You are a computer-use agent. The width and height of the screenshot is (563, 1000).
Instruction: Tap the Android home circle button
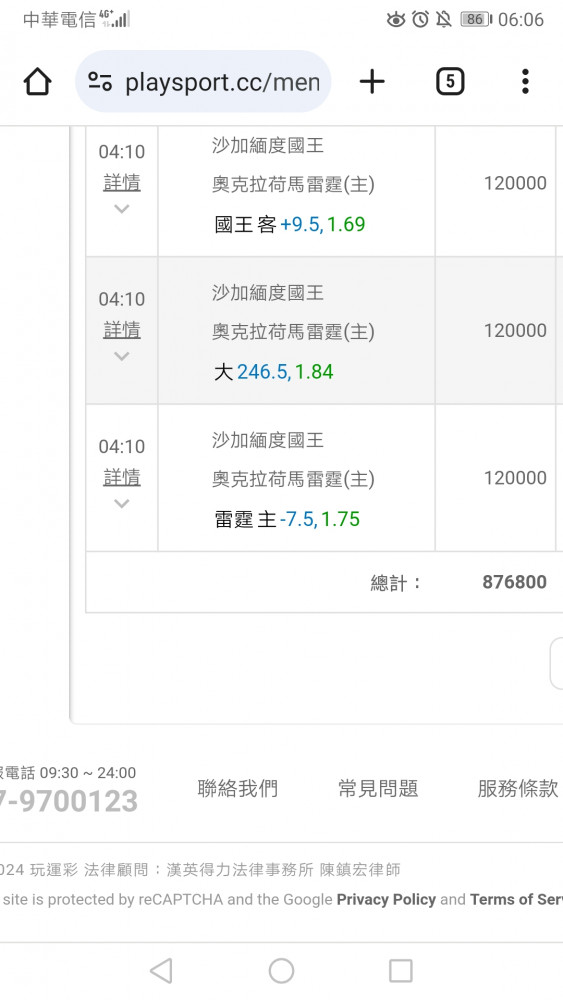[x=281, y=971]
